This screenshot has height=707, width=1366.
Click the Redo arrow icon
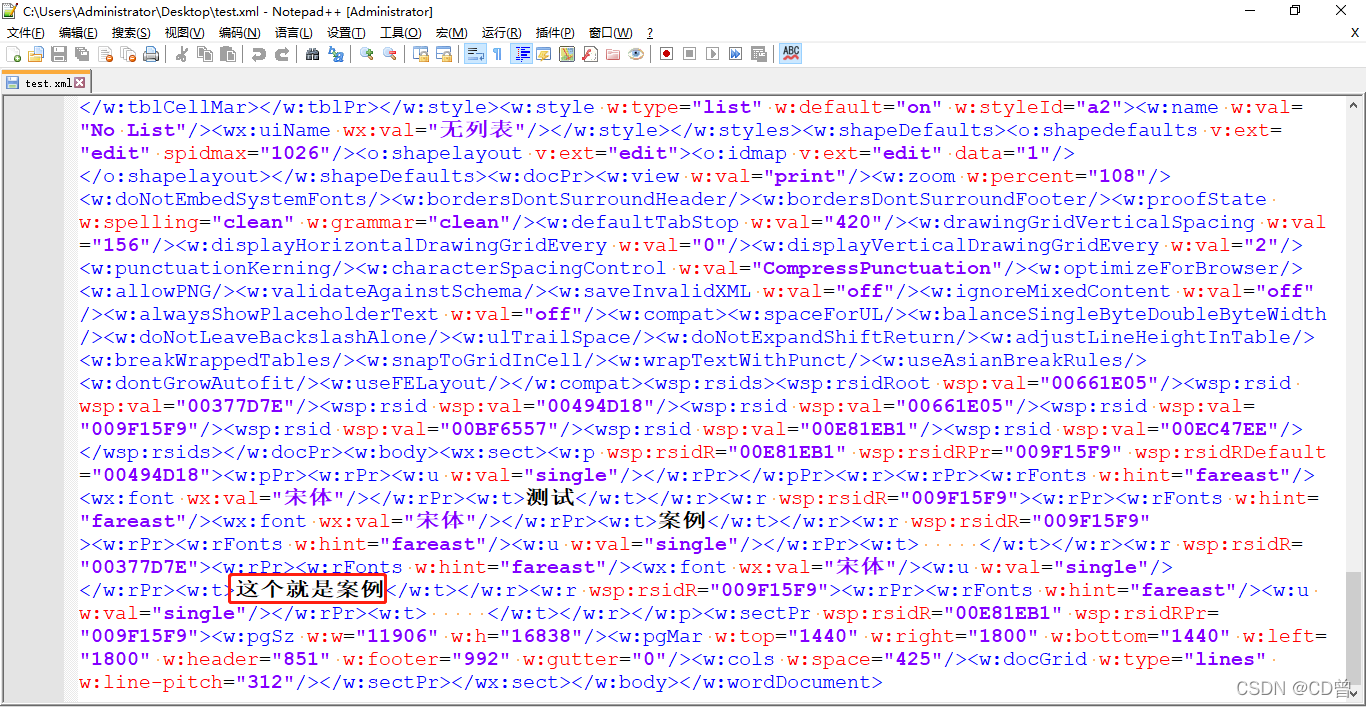(x=281, y=54)
